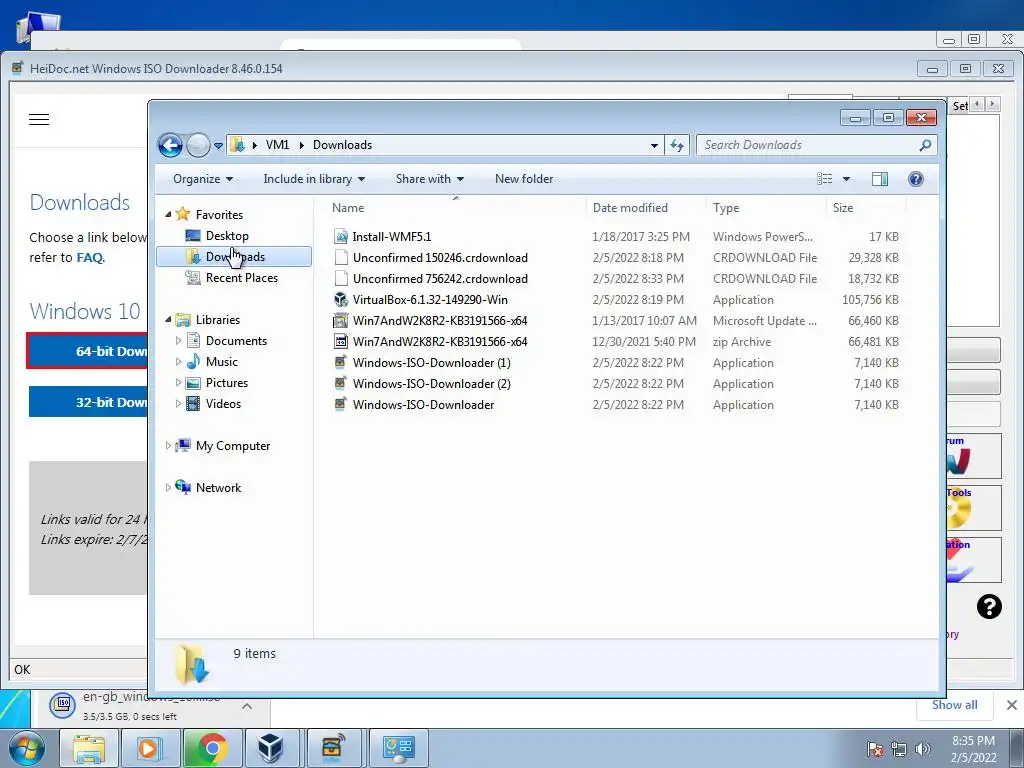Open the Windows Start menu
Screen dimensions: 1024x768
(x=27, y=748)
